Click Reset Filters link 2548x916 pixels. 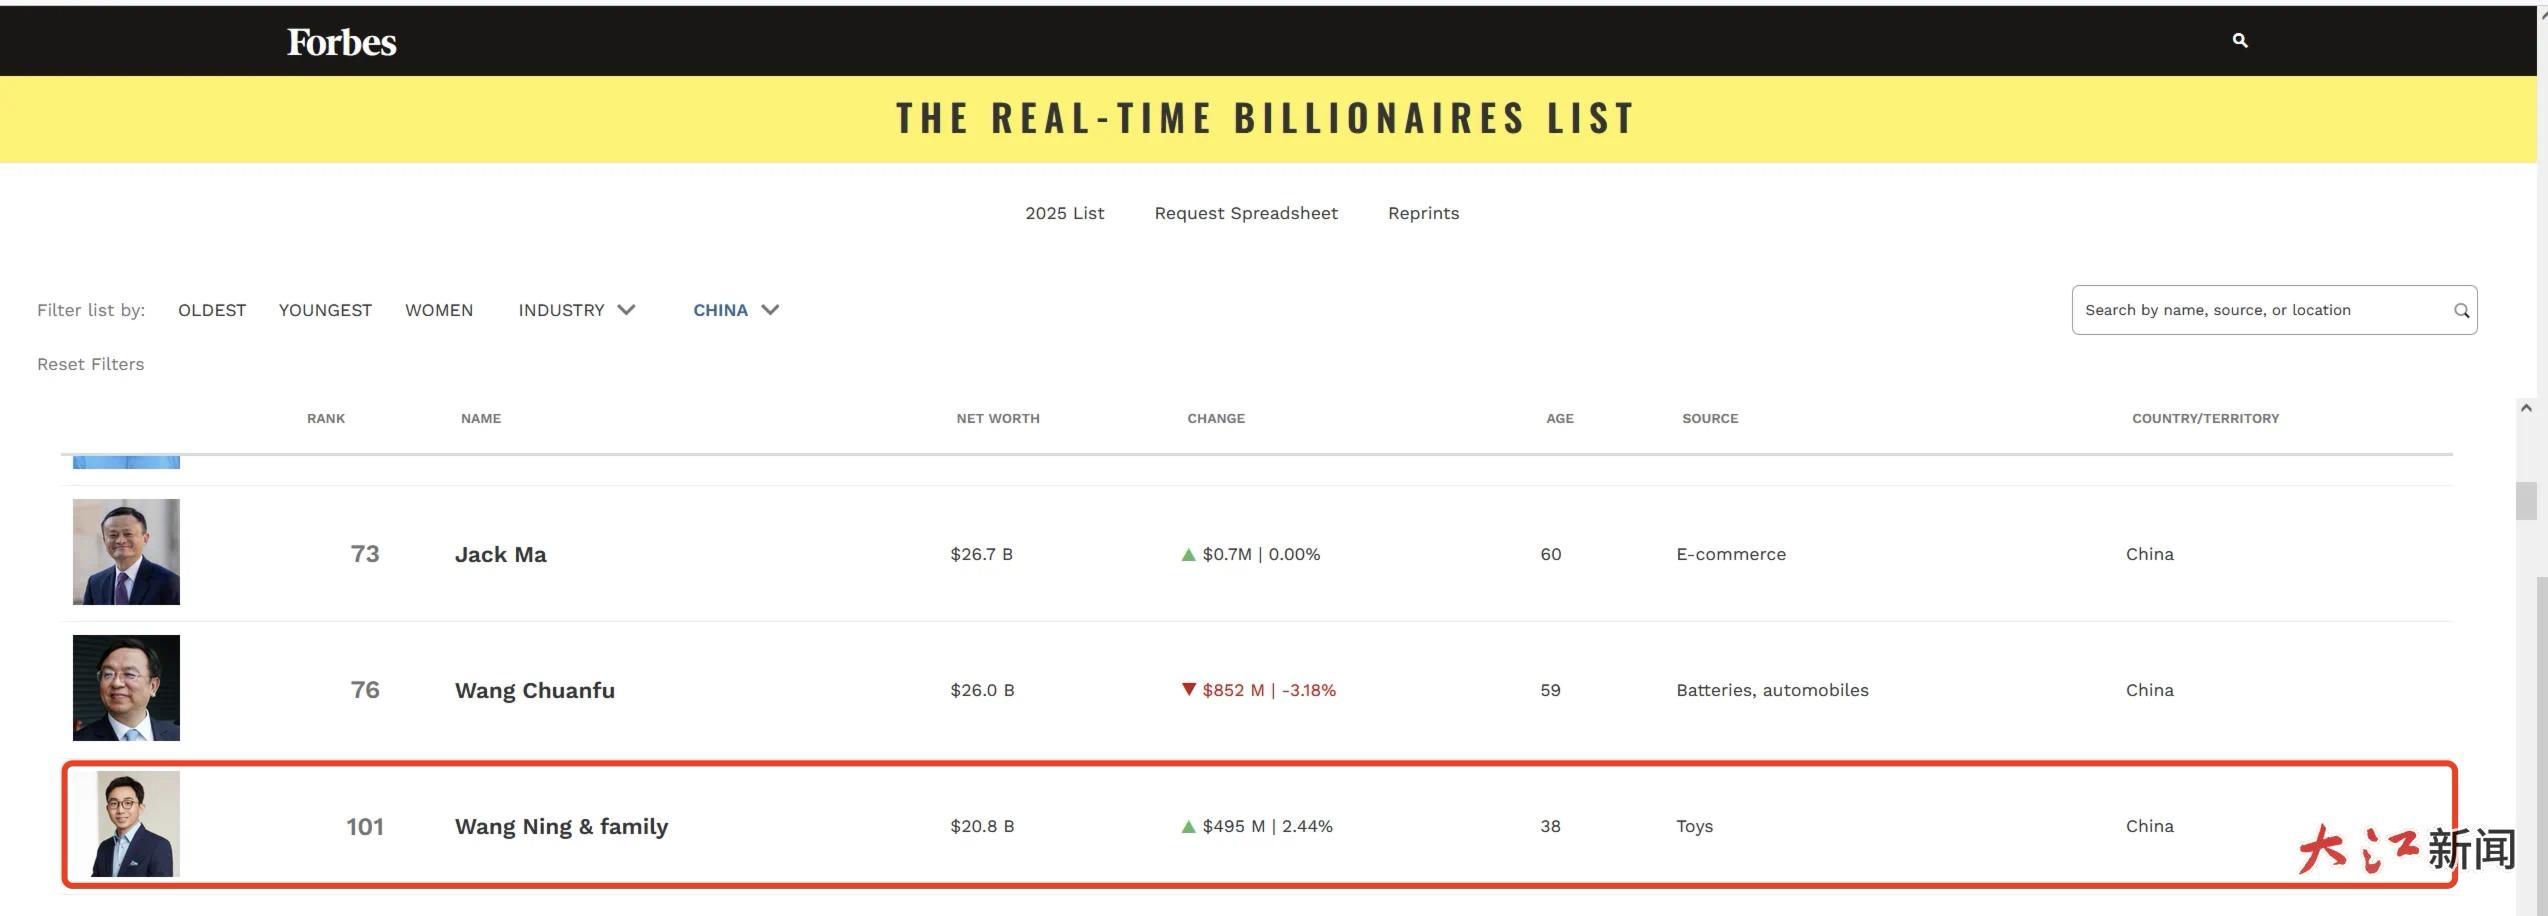click(91, 364)
